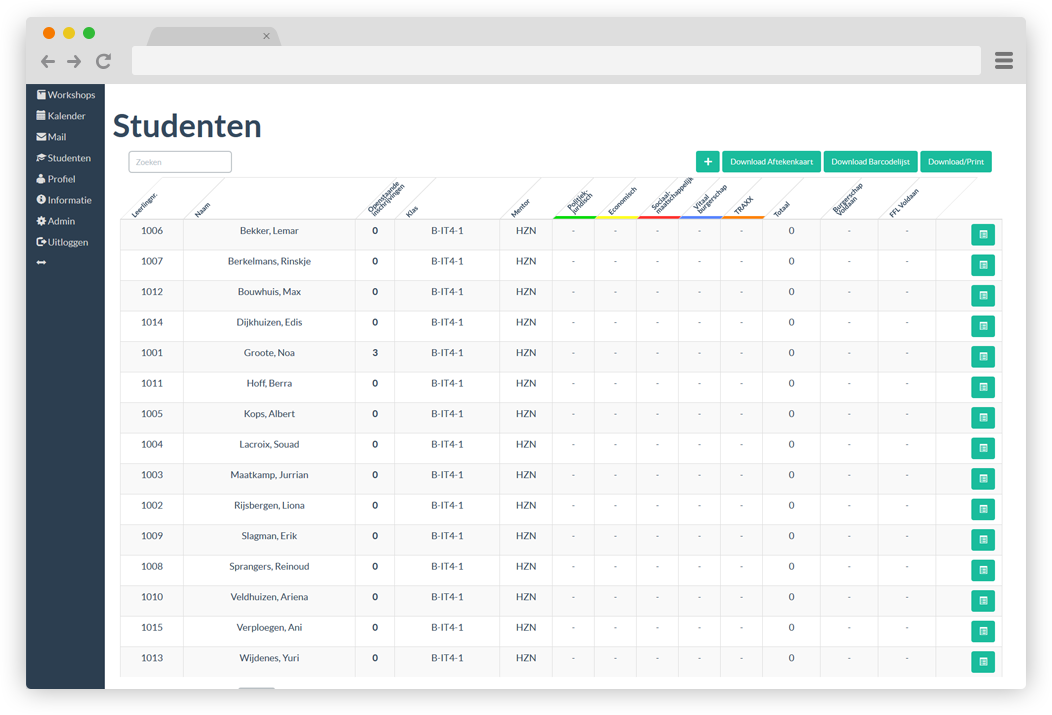Open Informatie in the sidebar
Image resolution: width=1052 pixels, height=715 pixels.
pos(64,200)
